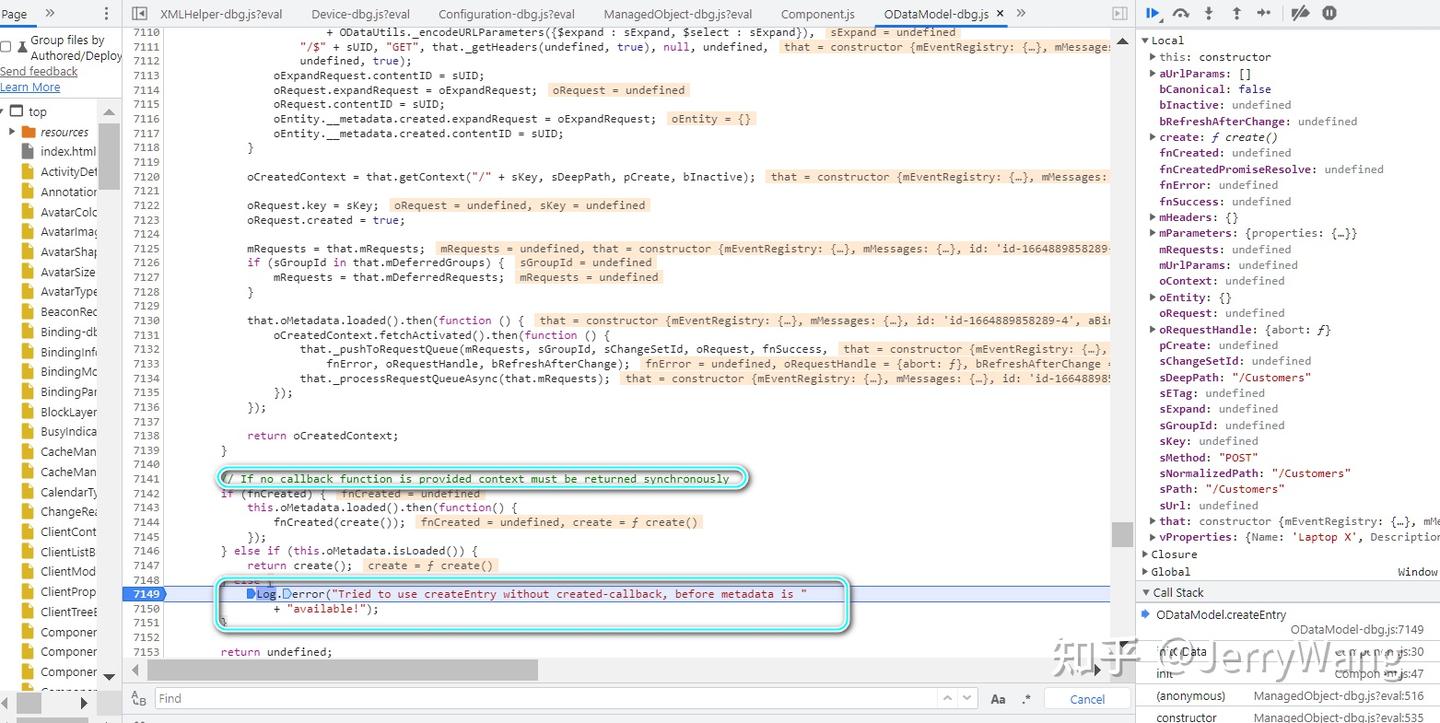Open the ManagedObject-dbg.js?eval tab

[x=677, y=14]
